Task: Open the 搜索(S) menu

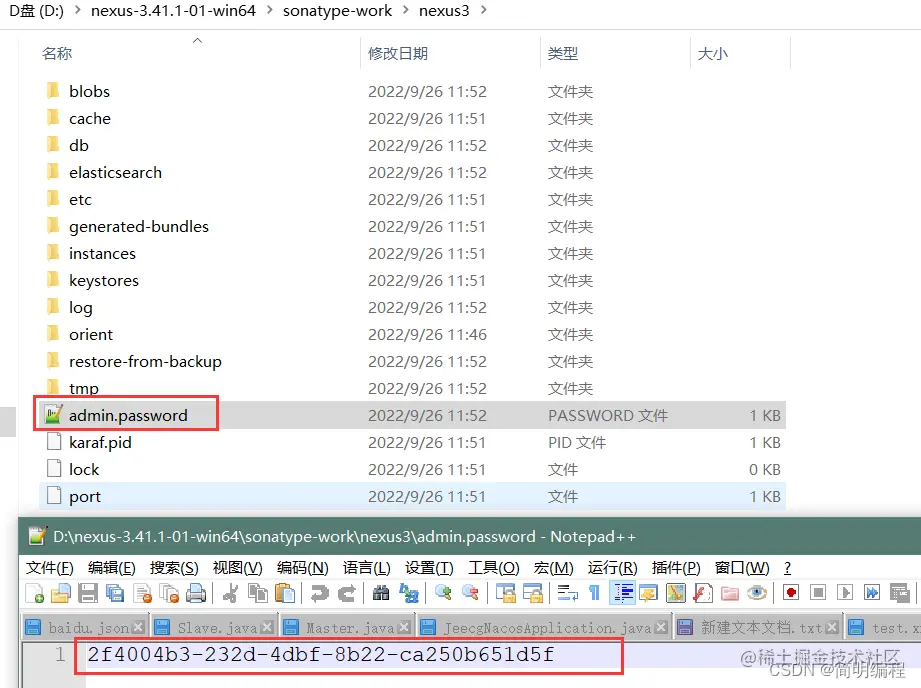Action: [174, 568]
